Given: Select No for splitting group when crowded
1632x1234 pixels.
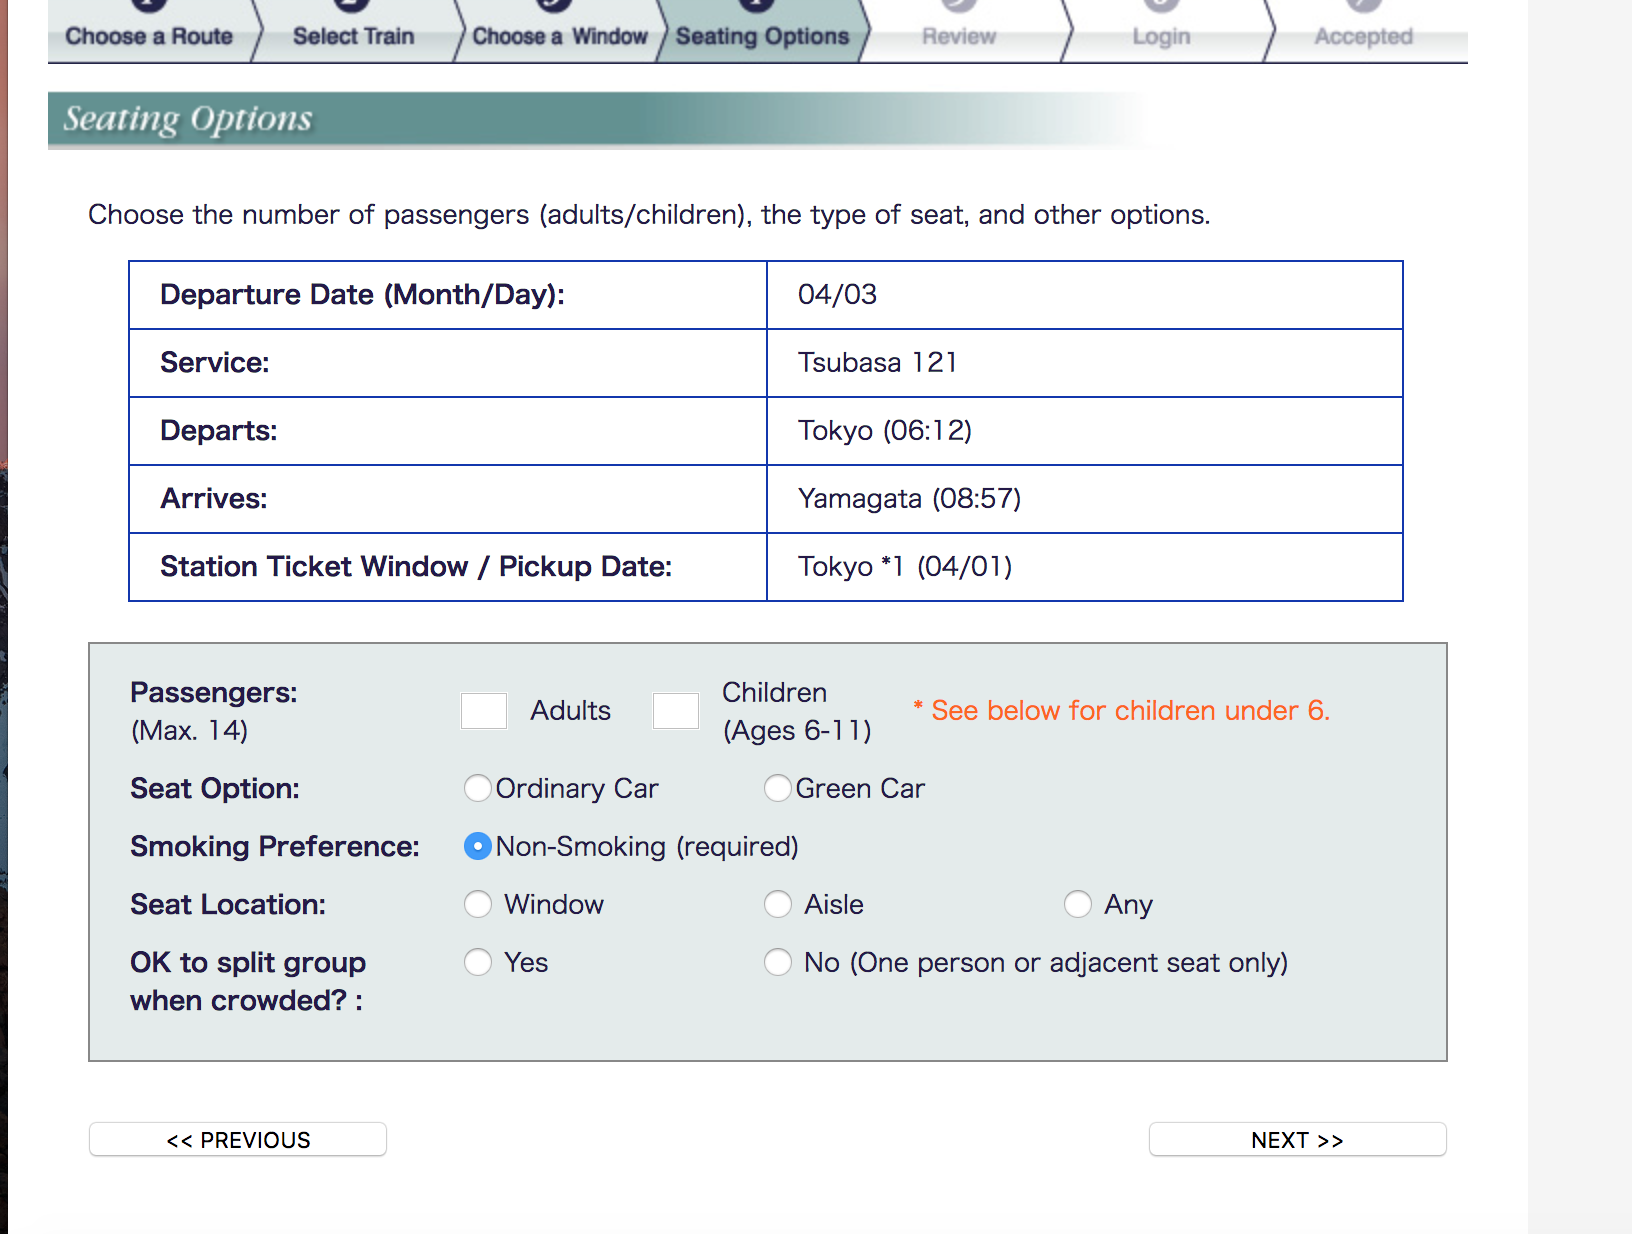Looking at the screenshot, I should coord(778,962).
